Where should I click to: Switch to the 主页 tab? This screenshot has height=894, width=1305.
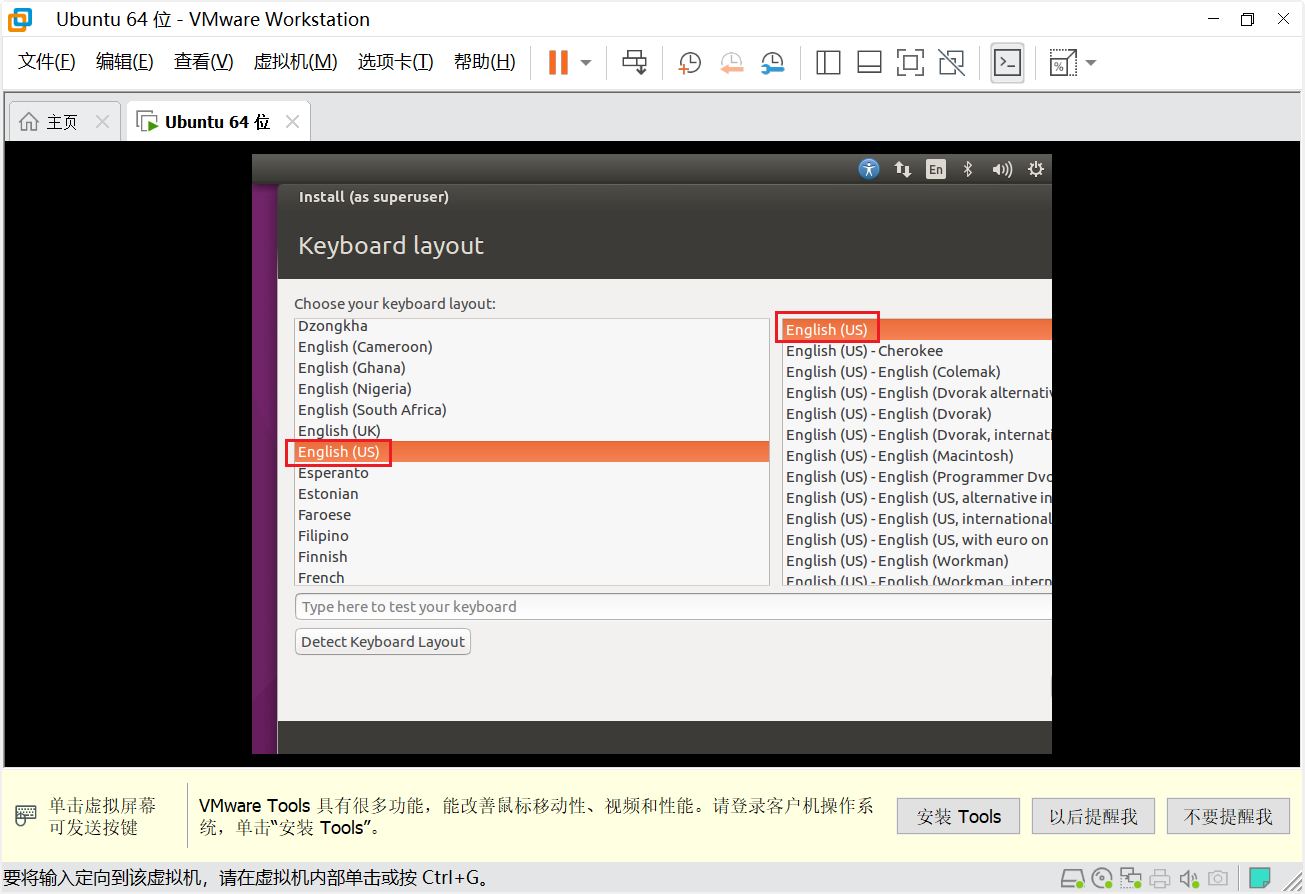pos(62,122)
